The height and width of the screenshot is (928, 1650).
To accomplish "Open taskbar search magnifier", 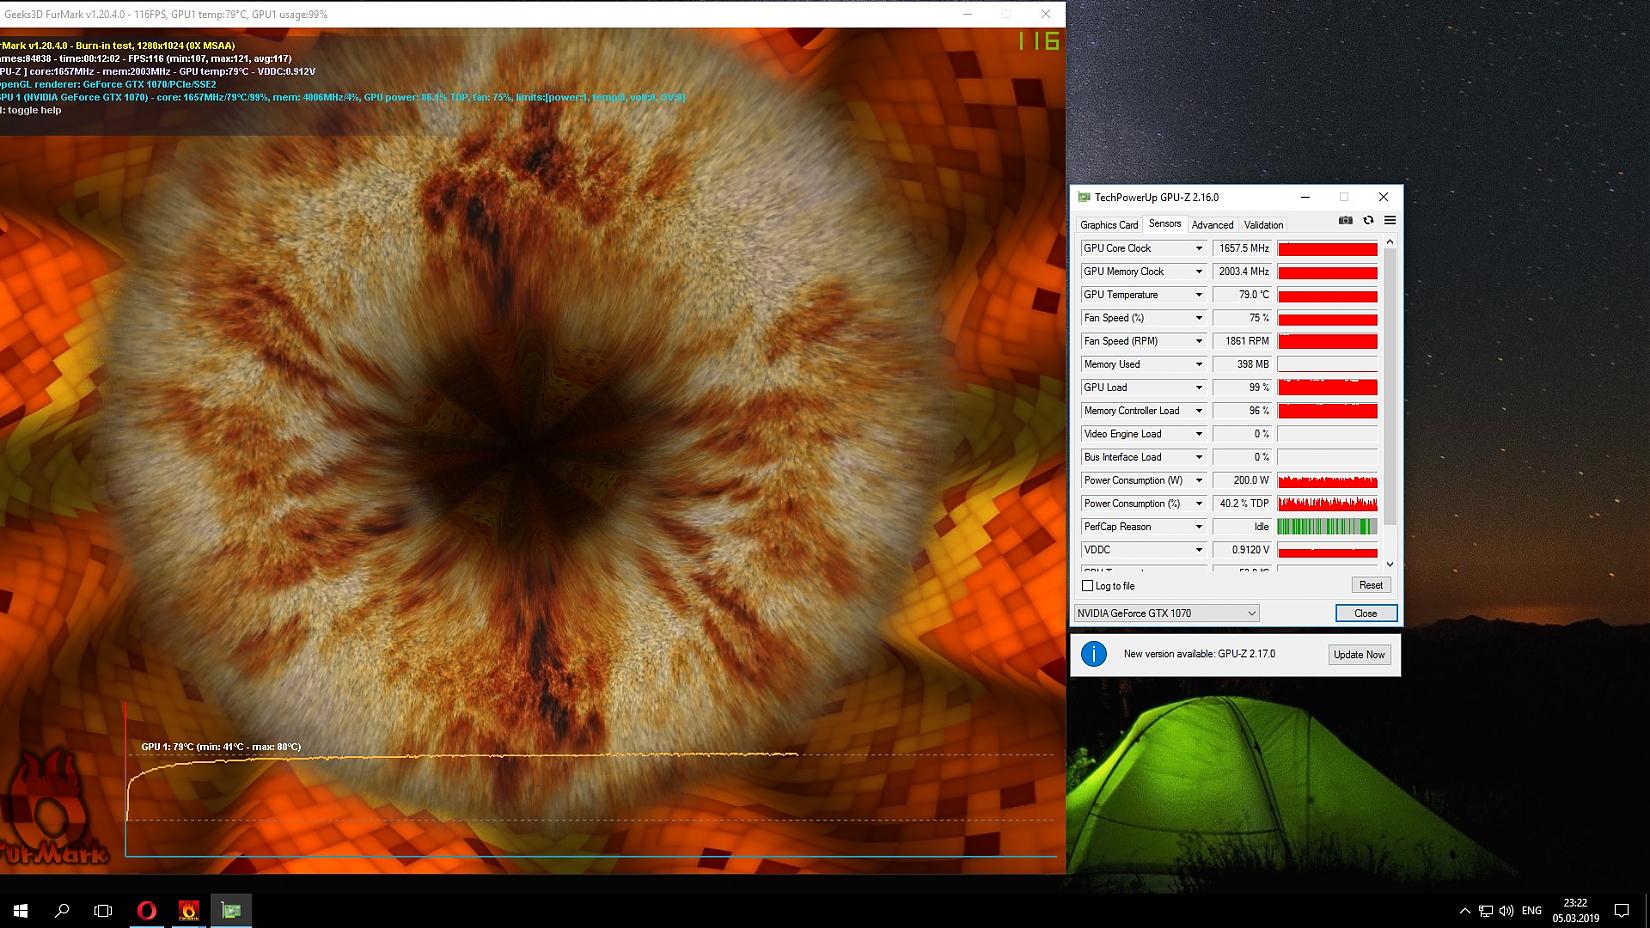I will tap(62, 910).
